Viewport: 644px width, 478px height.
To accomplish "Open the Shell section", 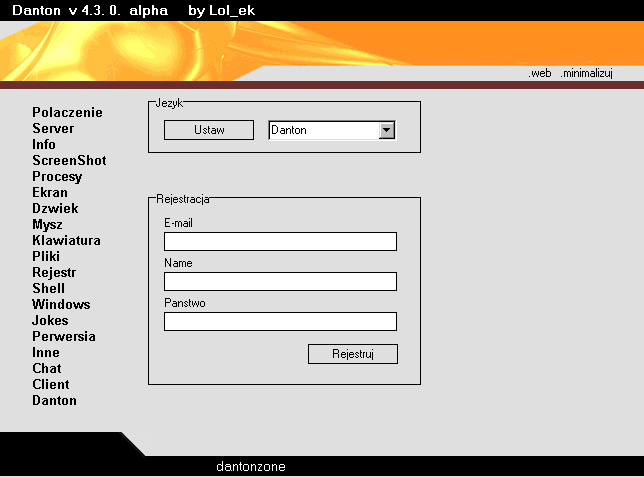I will pyautogui.click(x=48, y=289).
